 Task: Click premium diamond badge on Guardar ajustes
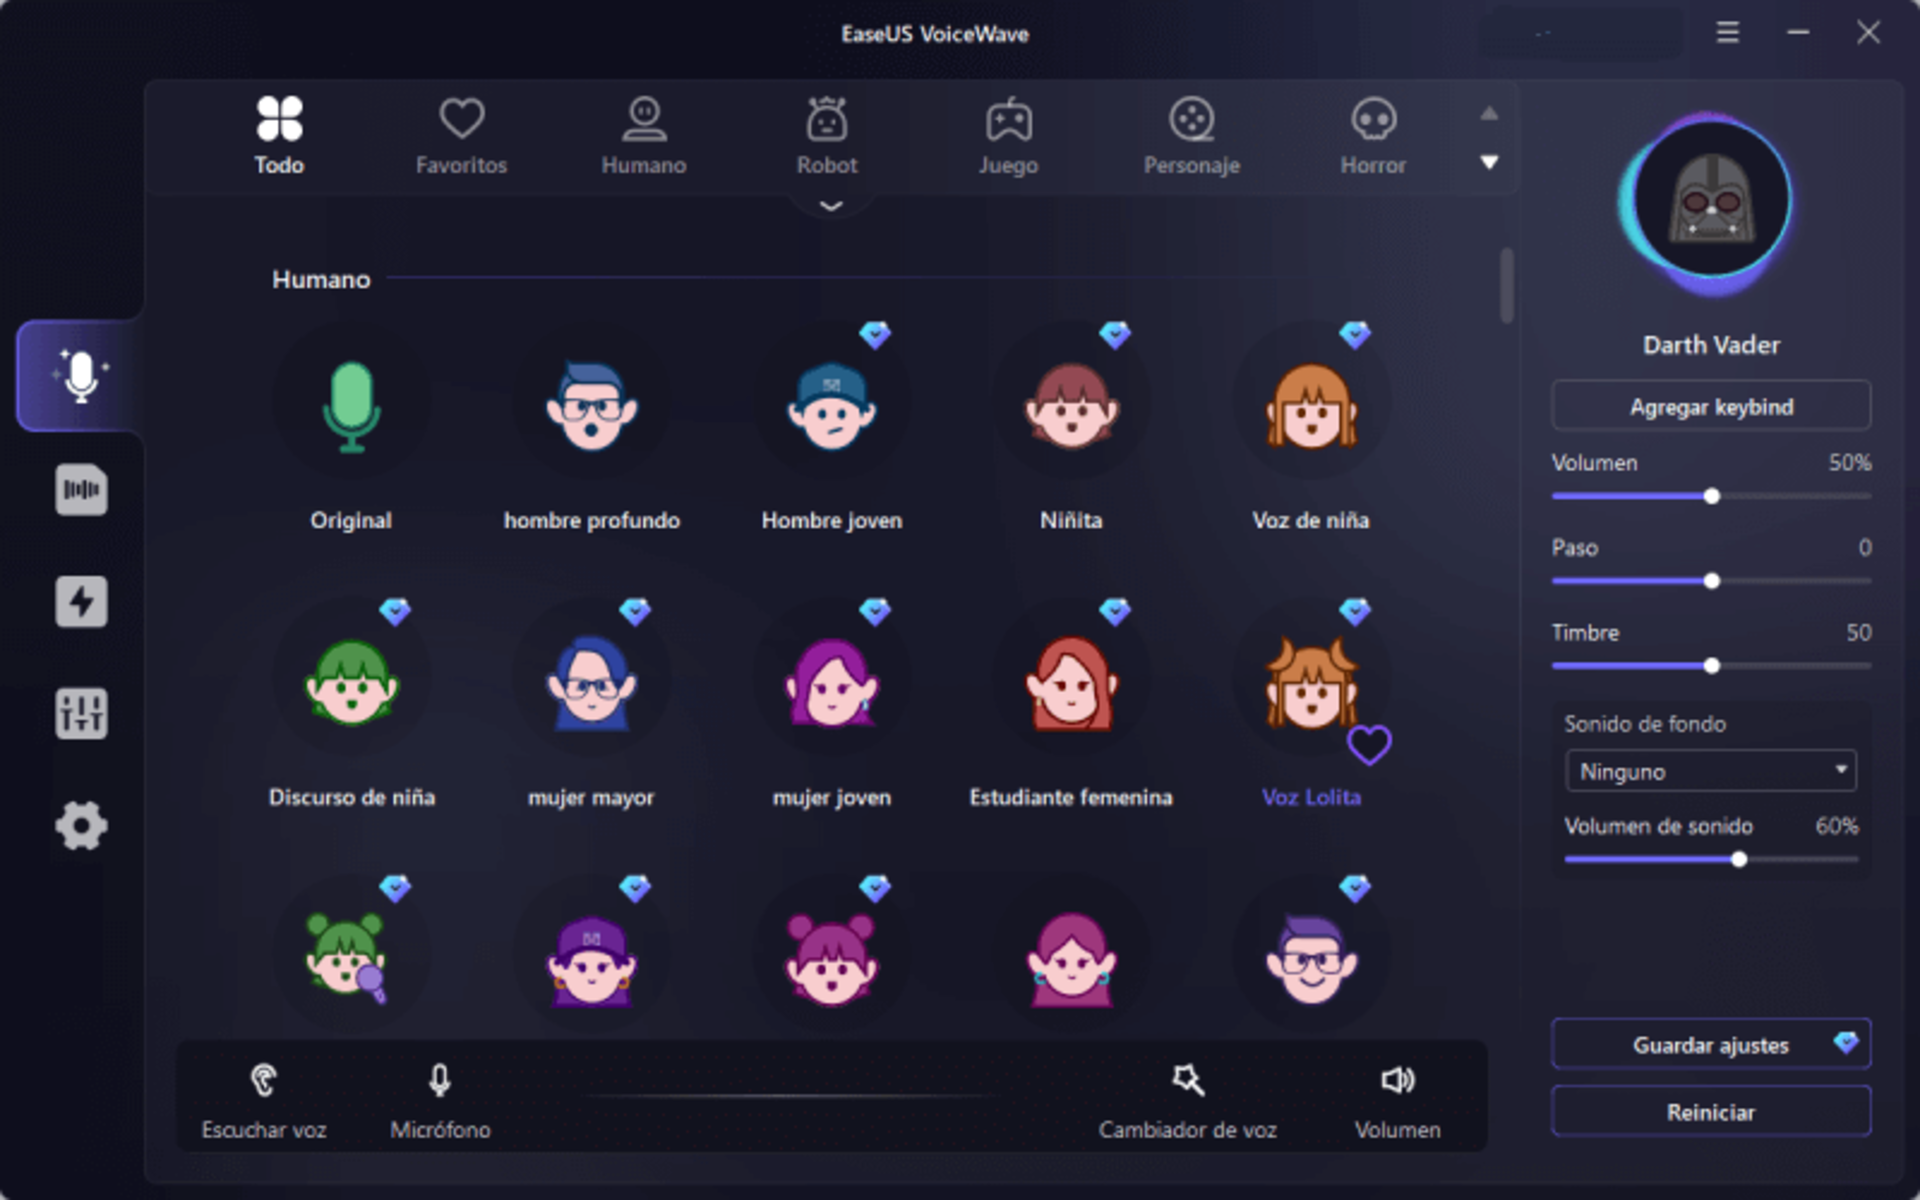click(1846, 1043)
